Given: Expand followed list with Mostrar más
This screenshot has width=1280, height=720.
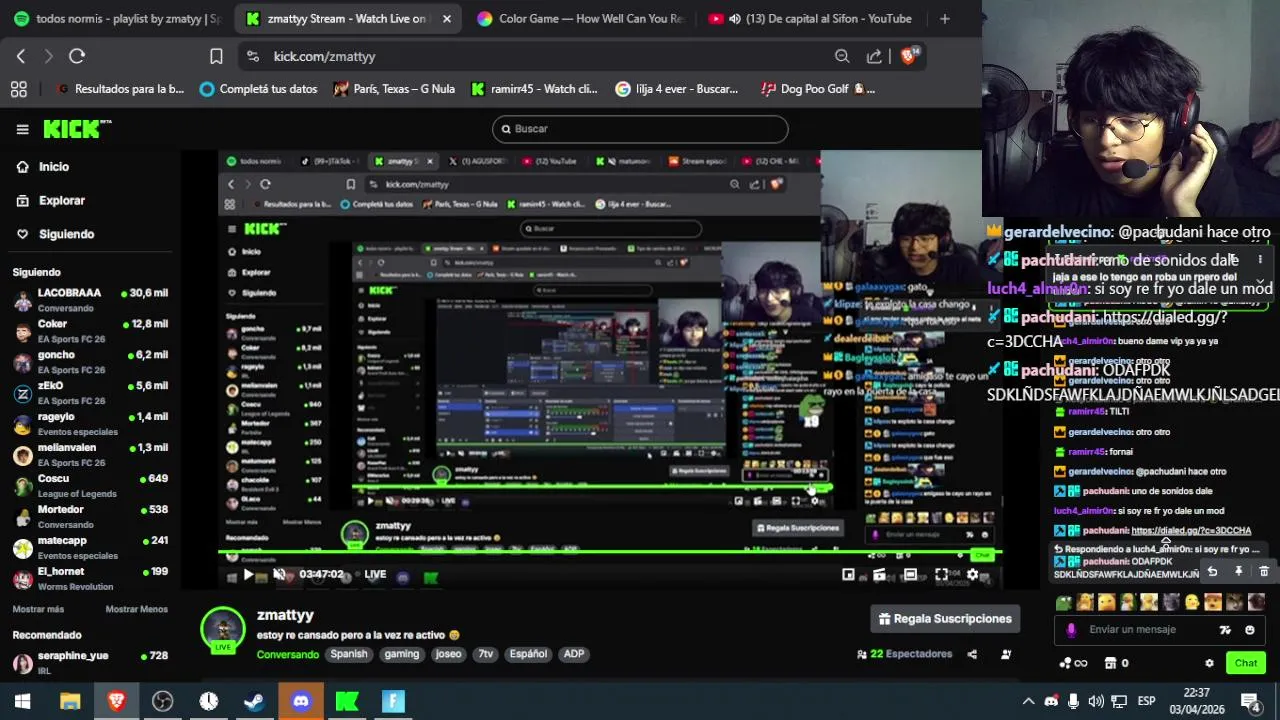Looking at the screenshot, I should pyautogui.click(x=38, y=609).
